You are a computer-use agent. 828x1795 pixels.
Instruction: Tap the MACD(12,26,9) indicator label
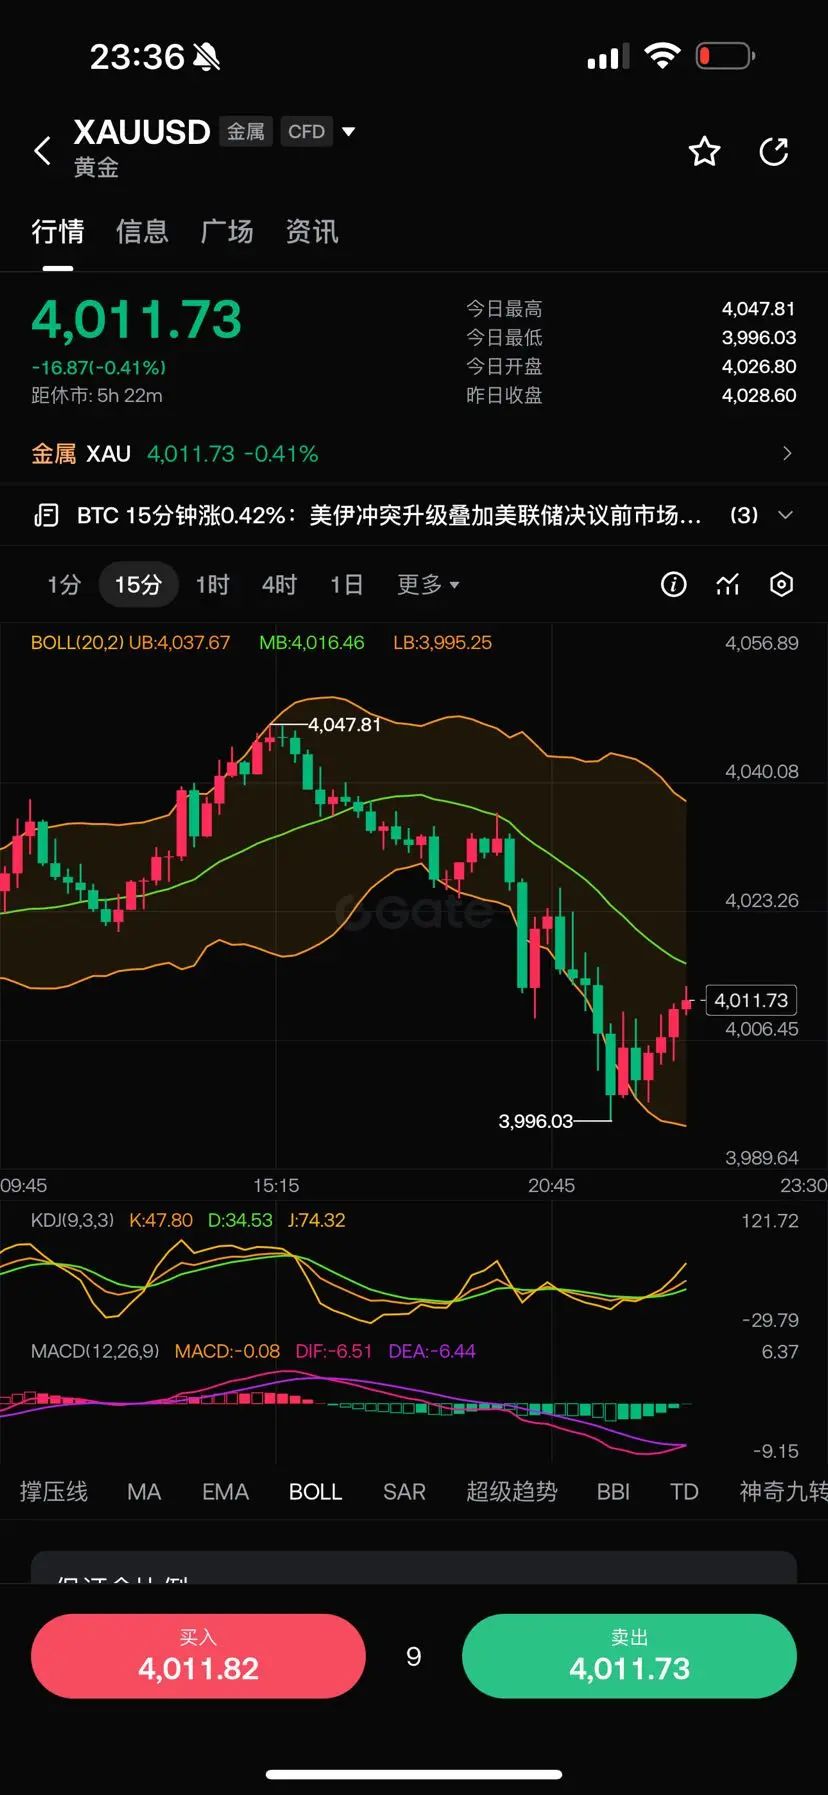pyautogui.click(x=95, y=1352)
